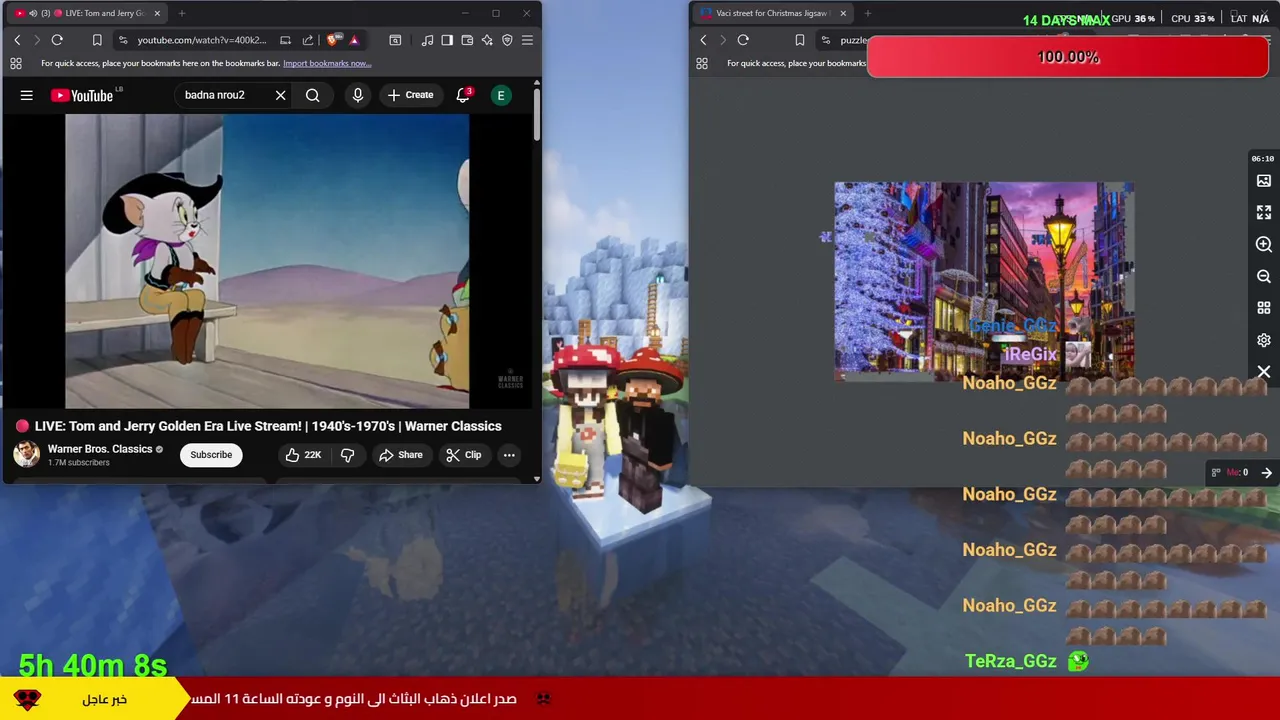
Task: Click the Tom and Jerry video player
Action: click(267, 261)
